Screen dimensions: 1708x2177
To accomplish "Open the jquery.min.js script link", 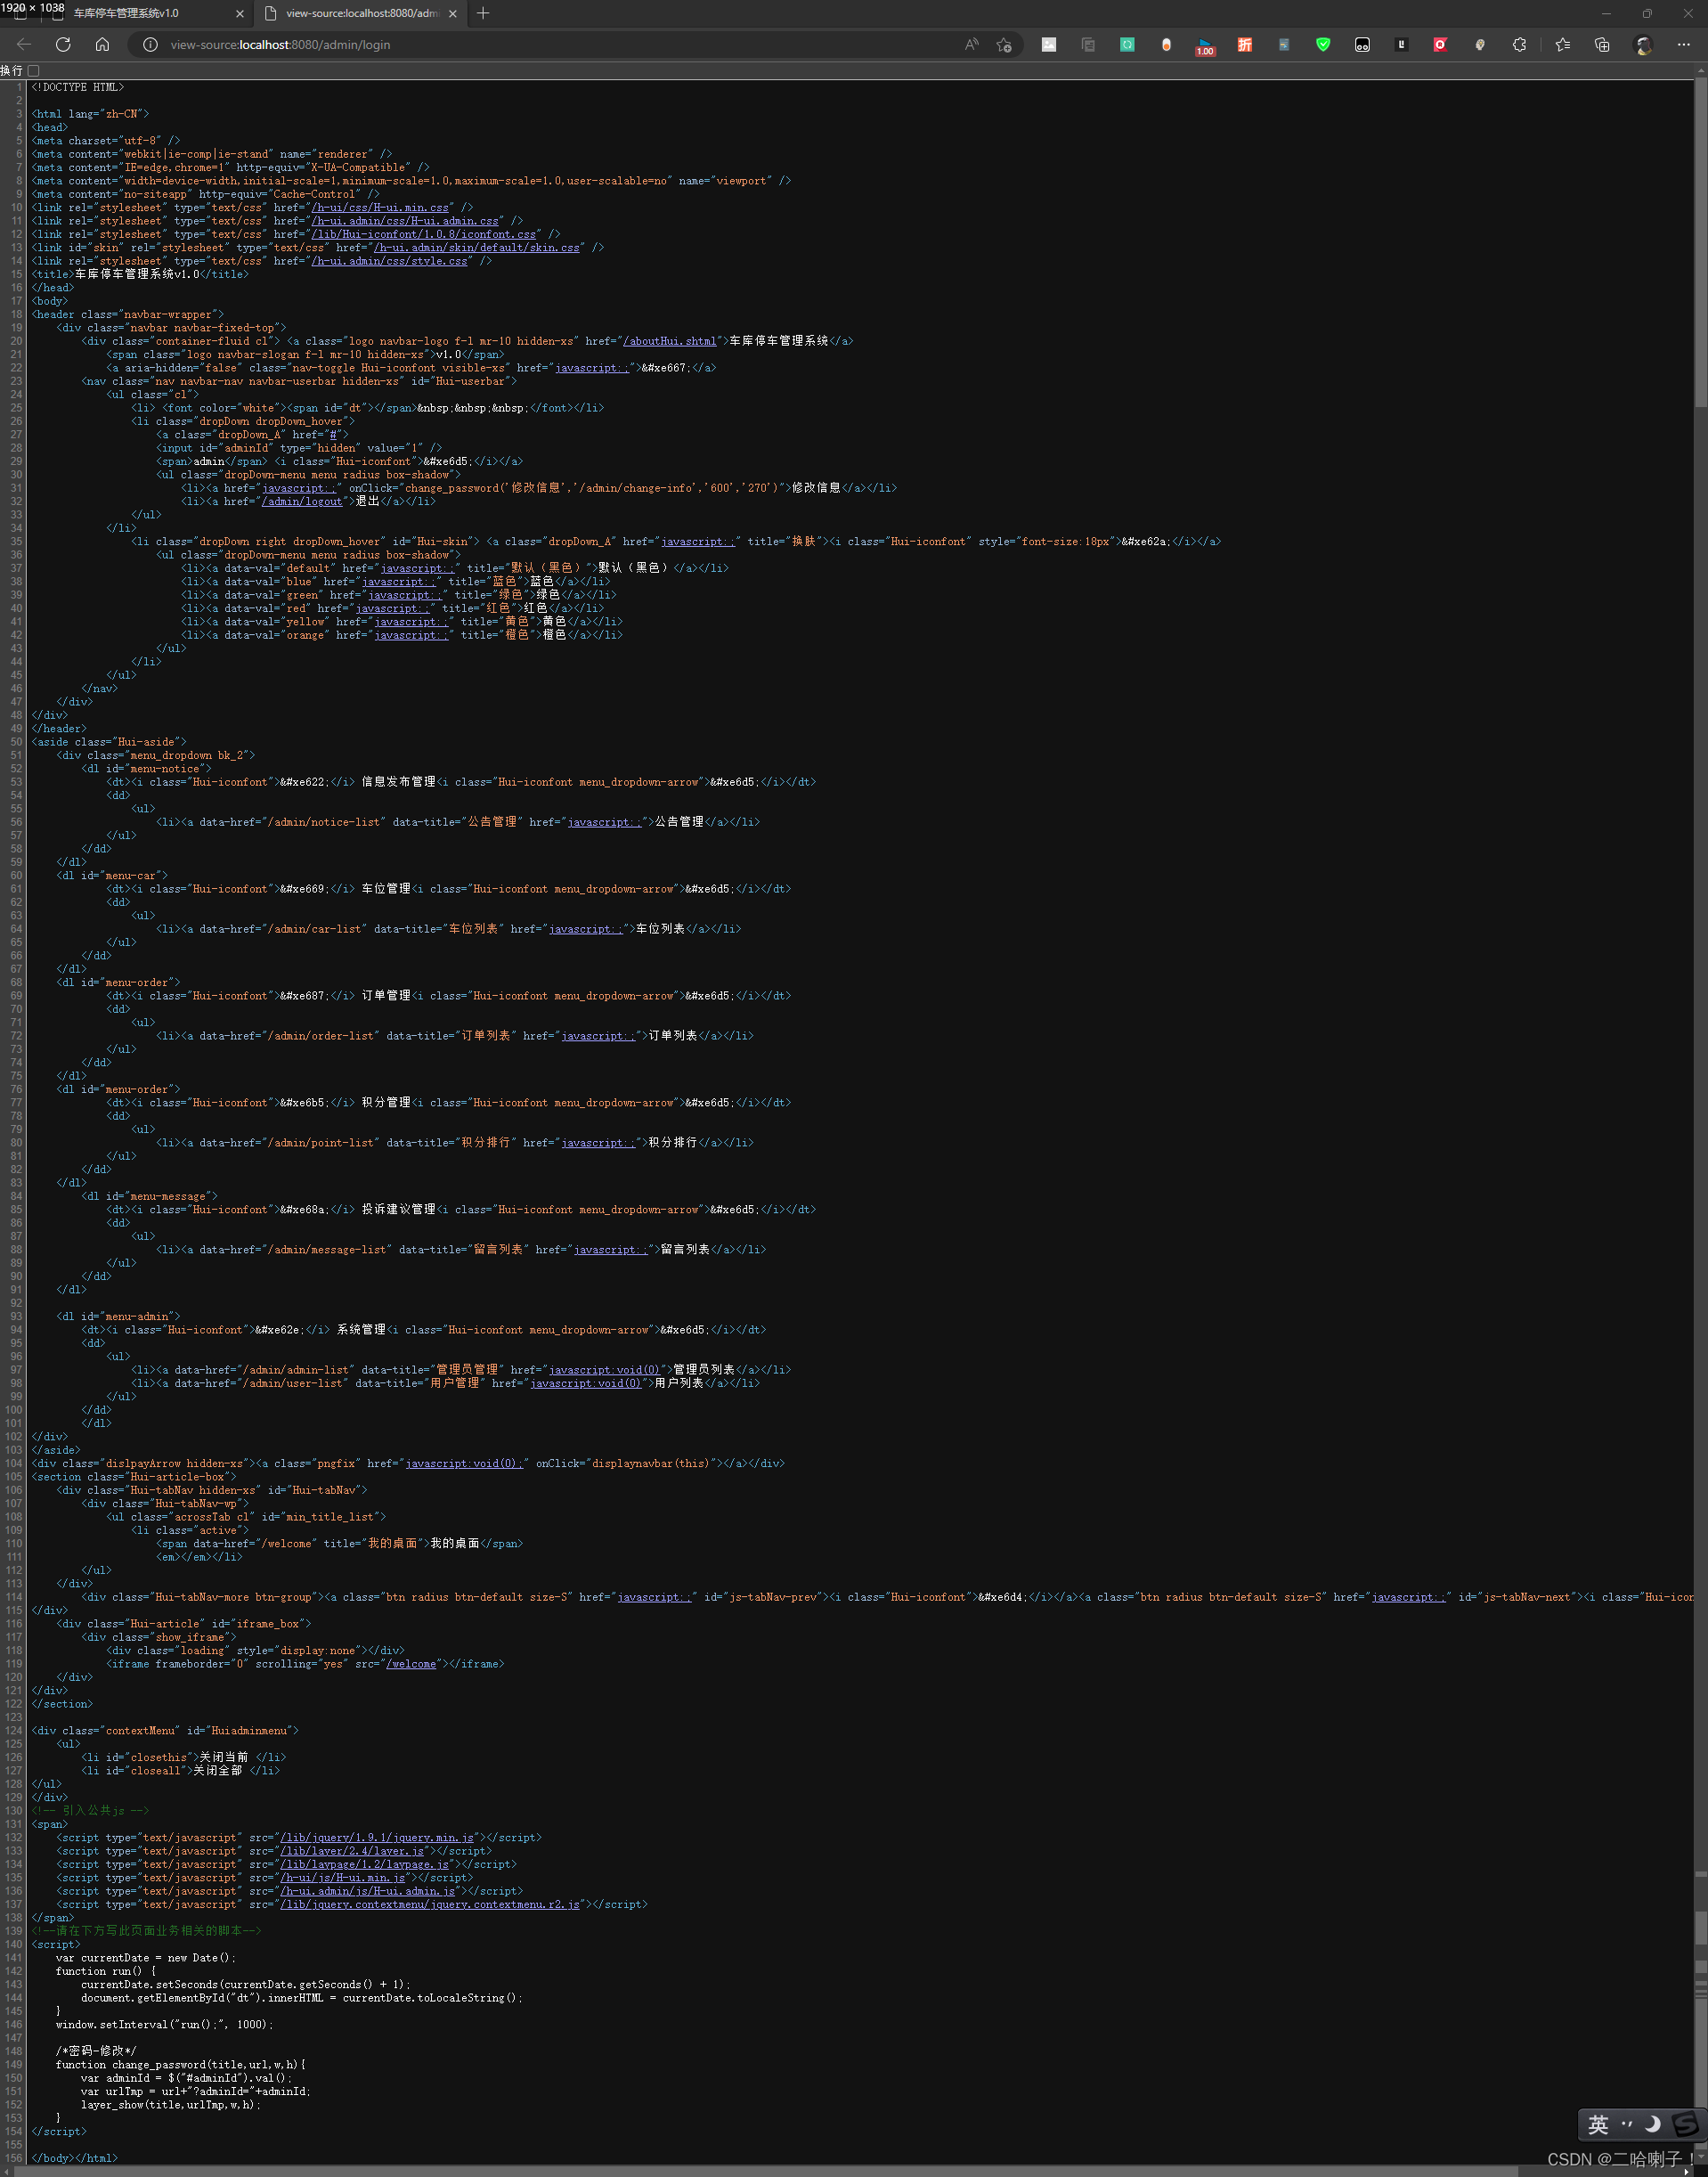I will point(377,1838).
